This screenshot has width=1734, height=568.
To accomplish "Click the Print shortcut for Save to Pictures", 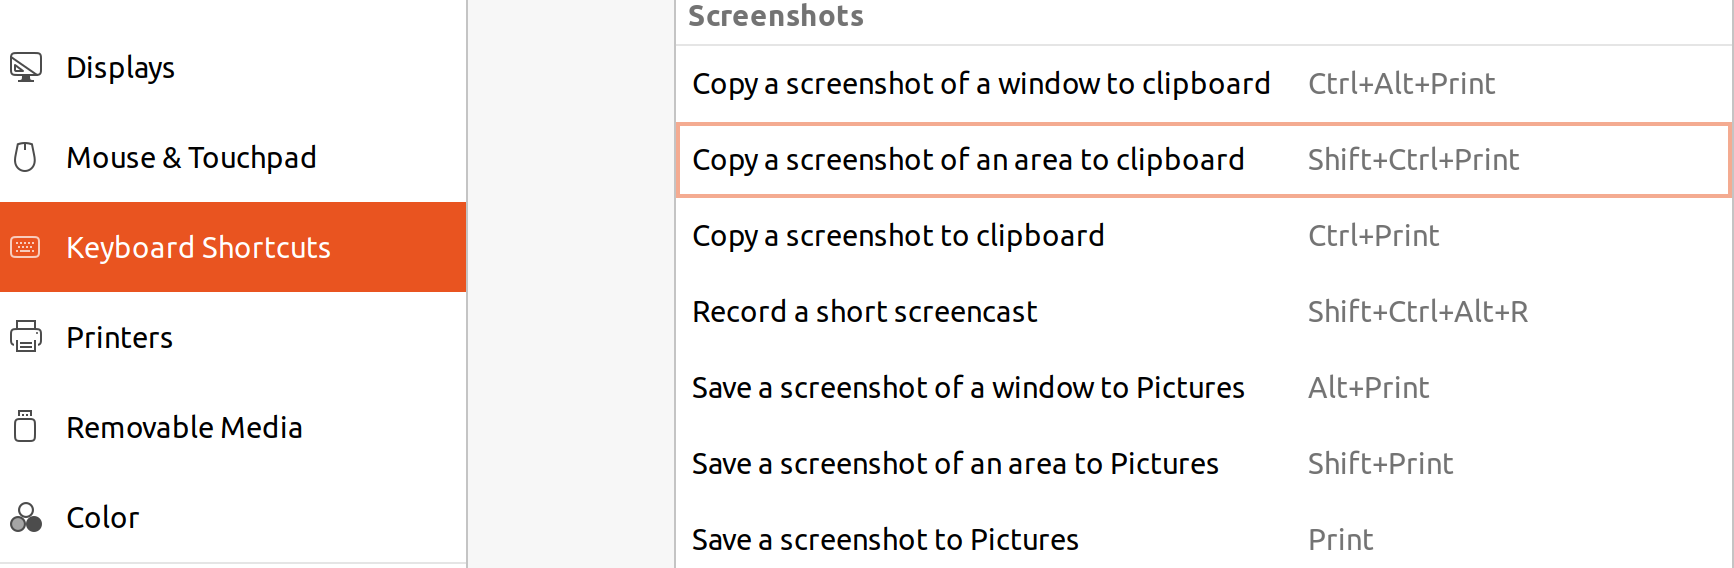I will [1340, 540].
